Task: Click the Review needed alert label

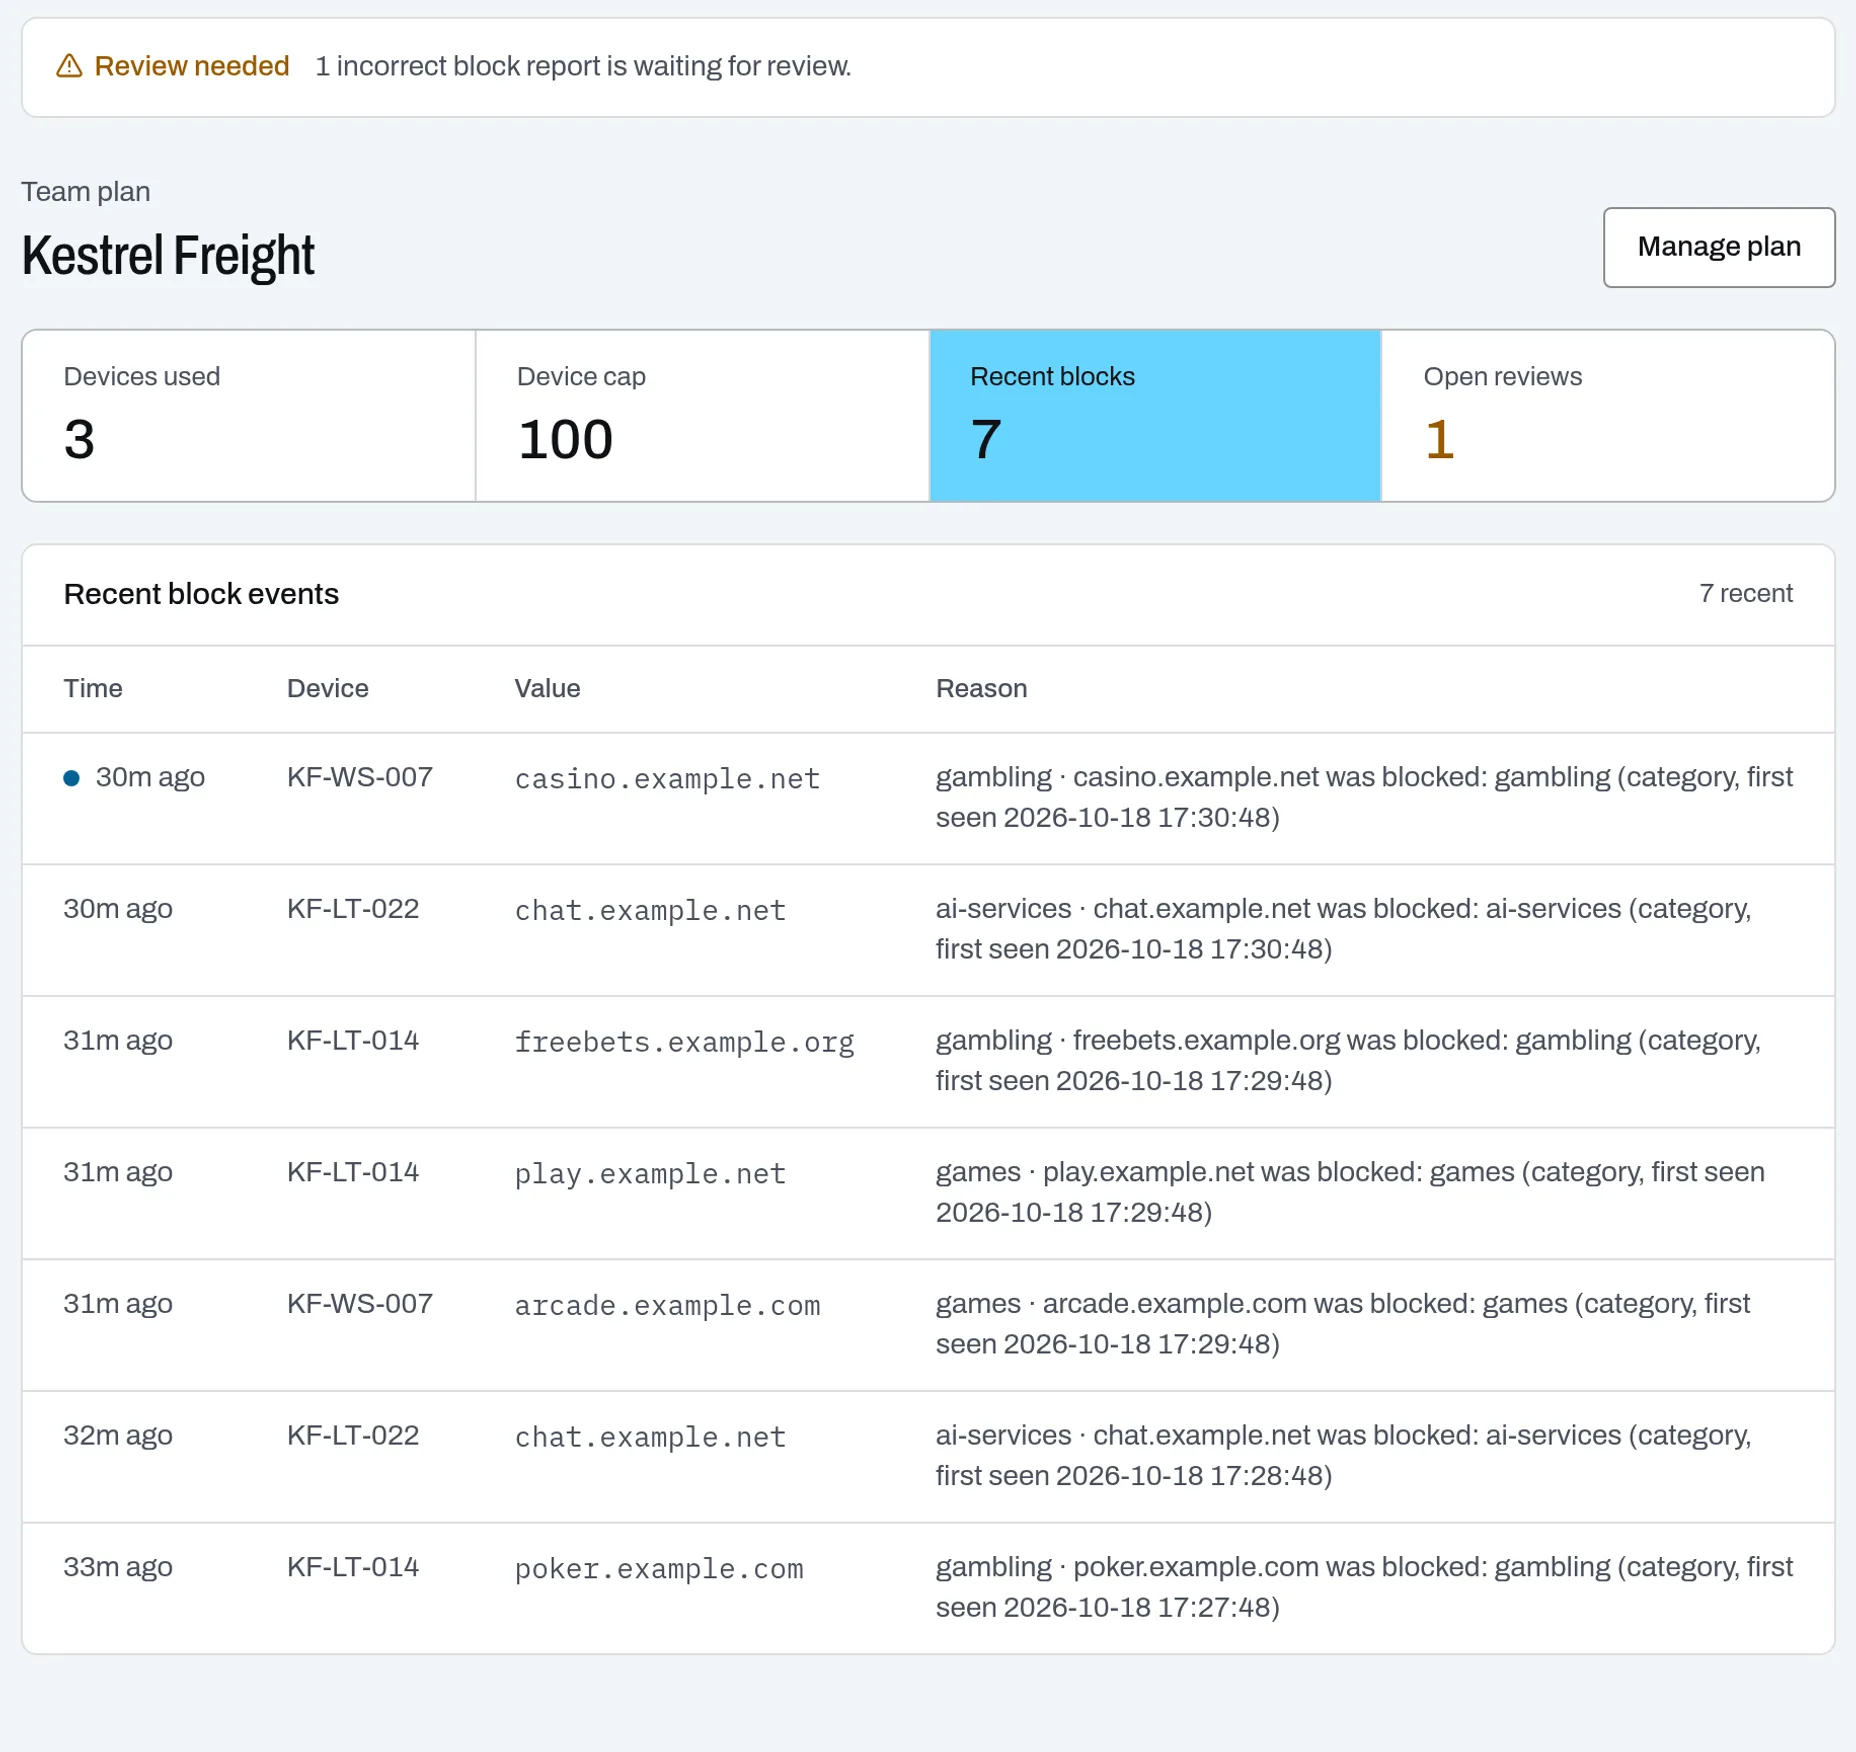Action: tap(192, 66)
